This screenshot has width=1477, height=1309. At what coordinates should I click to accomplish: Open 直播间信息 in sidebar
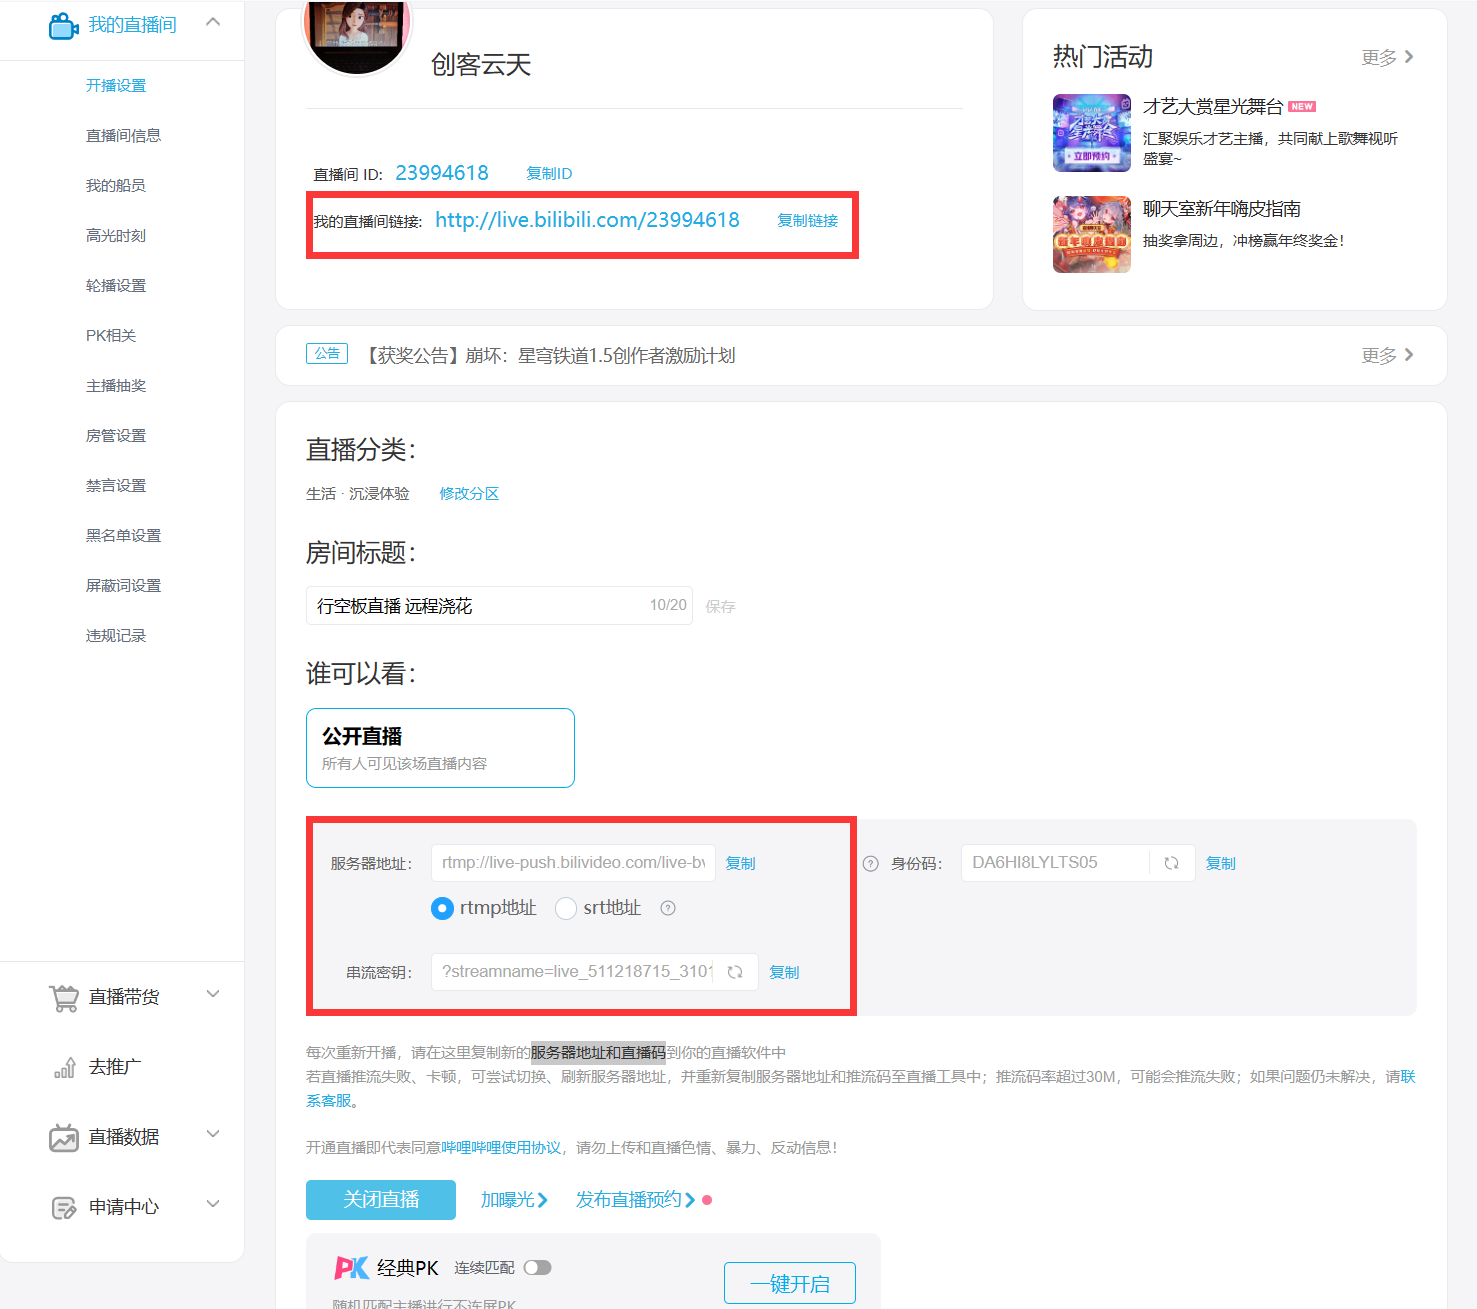point(123,135)
